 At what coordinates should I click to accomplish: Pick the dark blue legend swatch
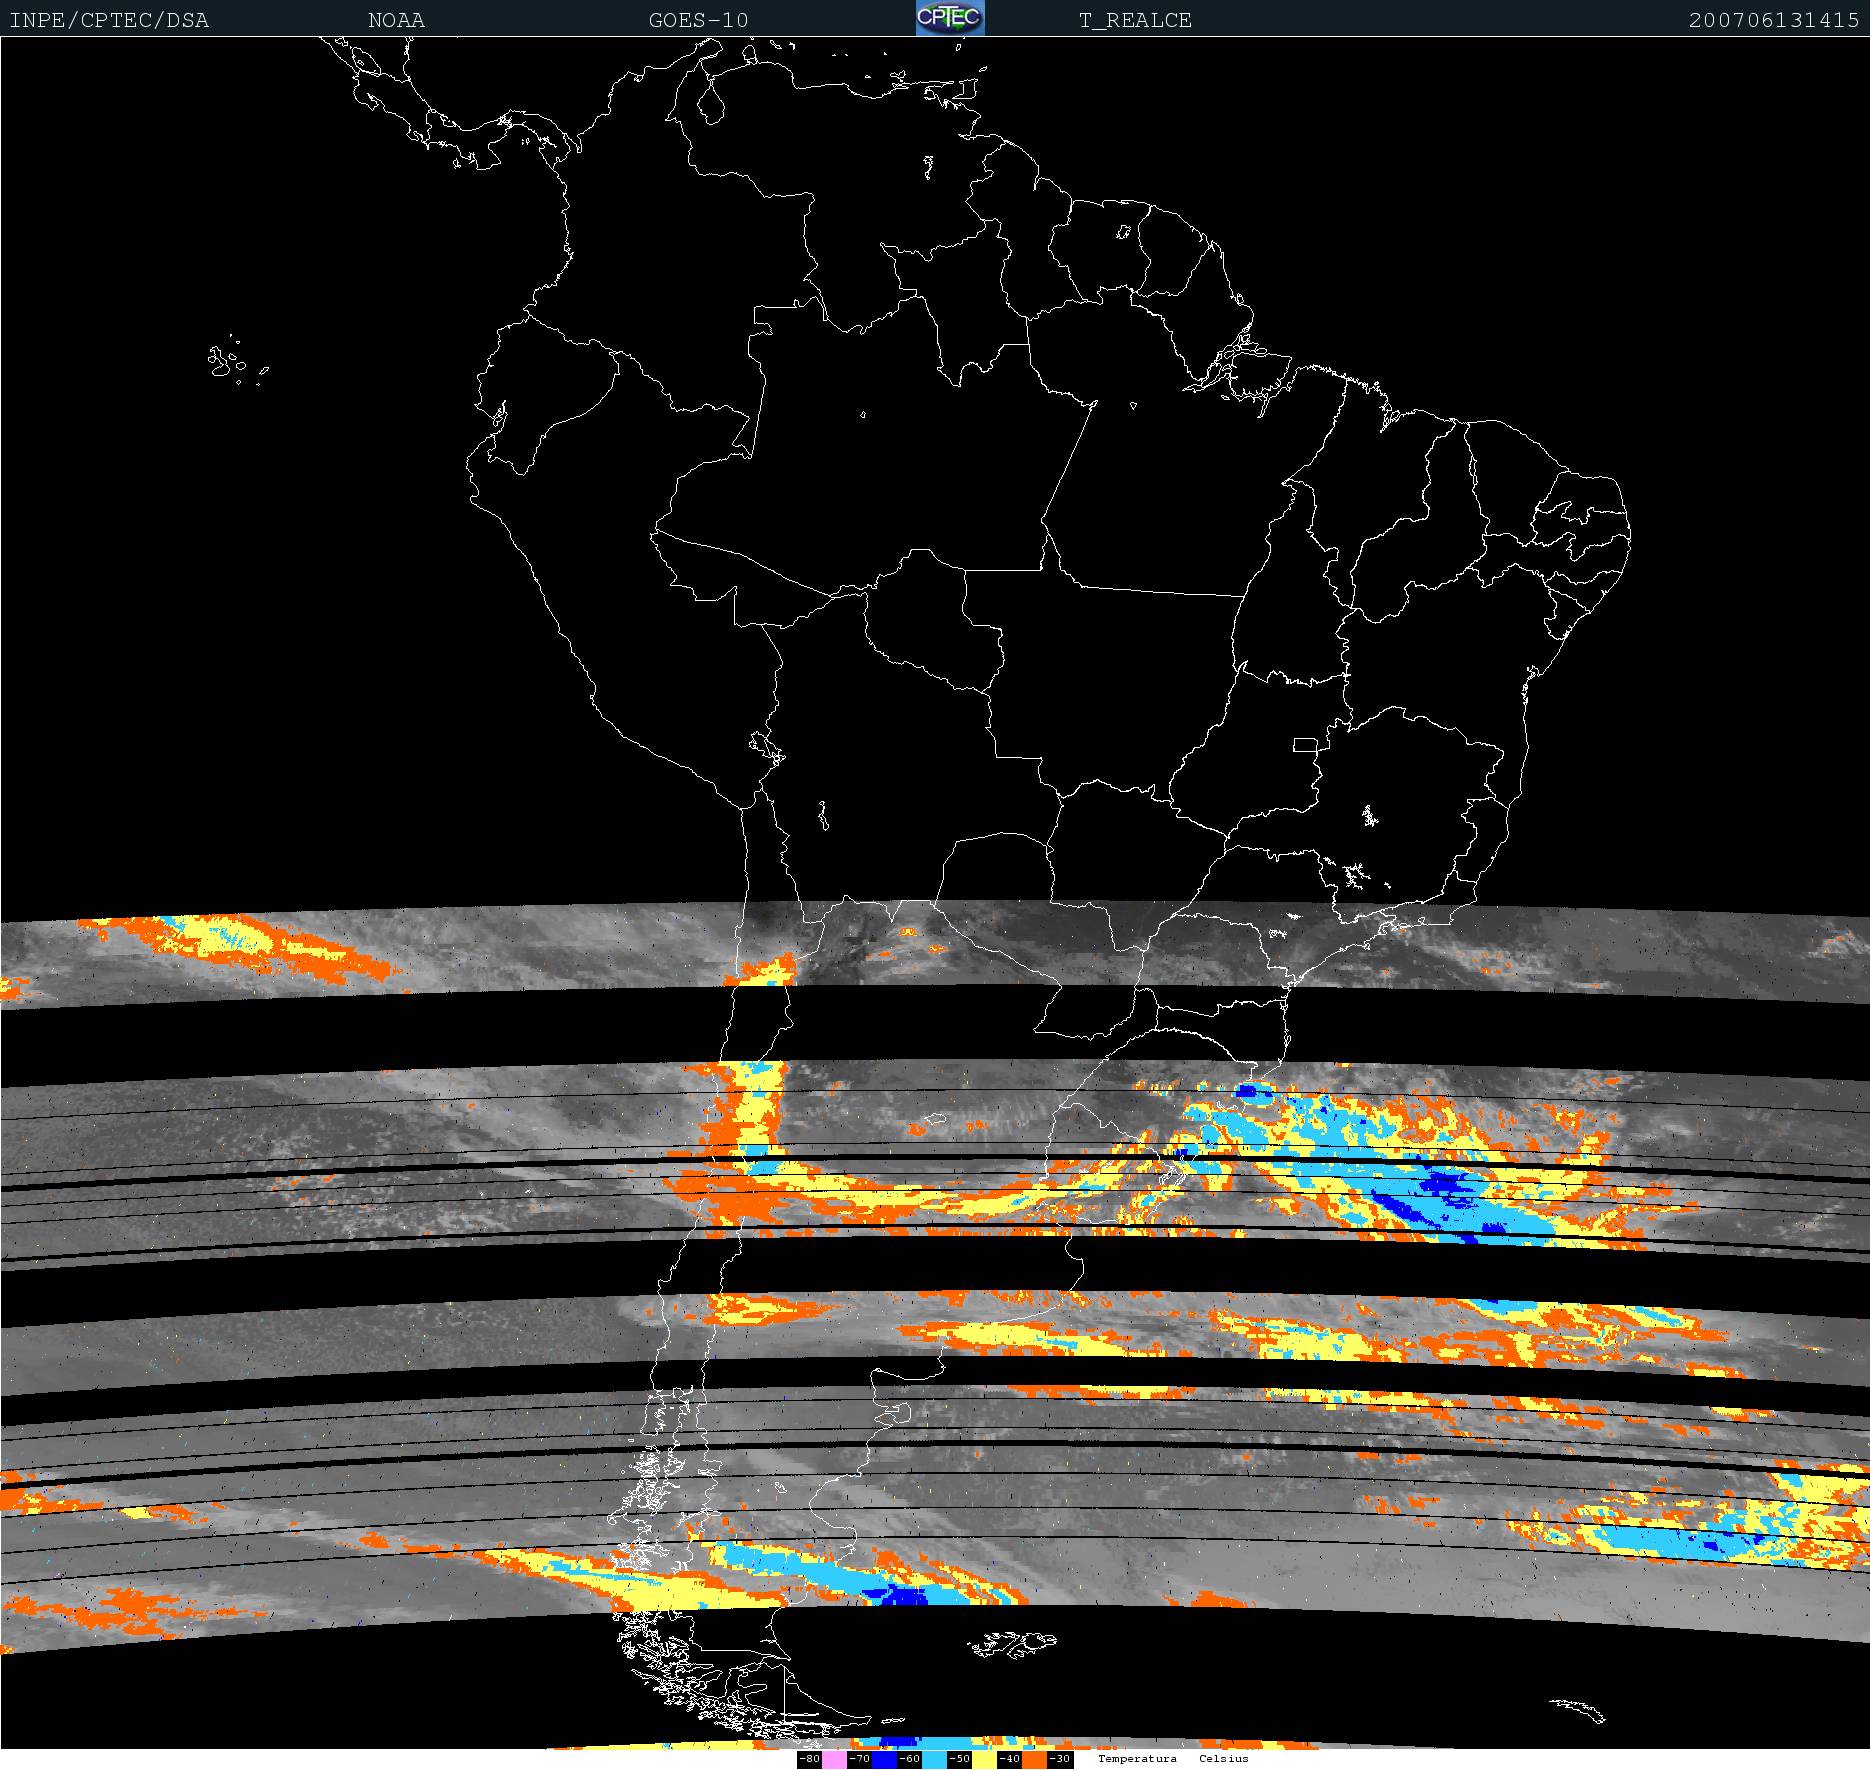[884, 1759]
